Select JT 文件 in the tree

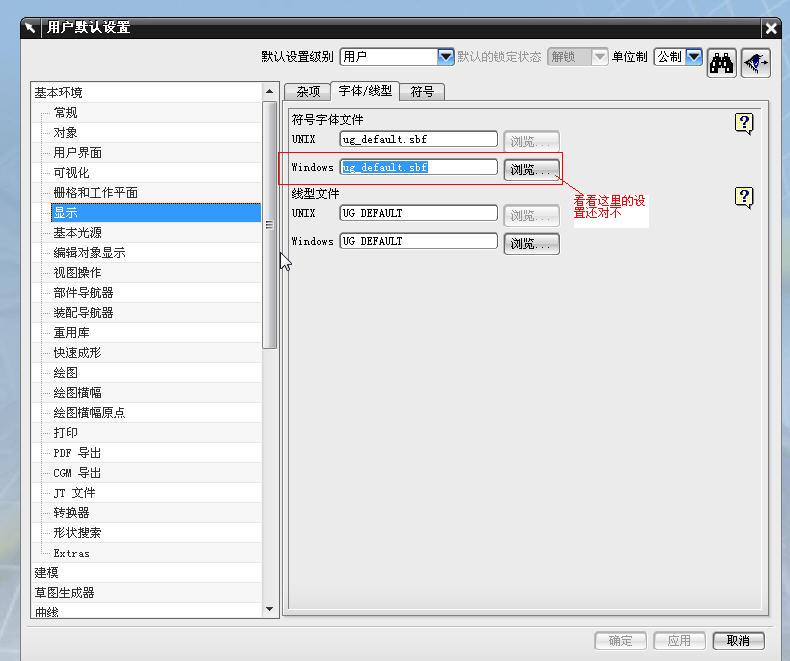(x=75, y=493)
